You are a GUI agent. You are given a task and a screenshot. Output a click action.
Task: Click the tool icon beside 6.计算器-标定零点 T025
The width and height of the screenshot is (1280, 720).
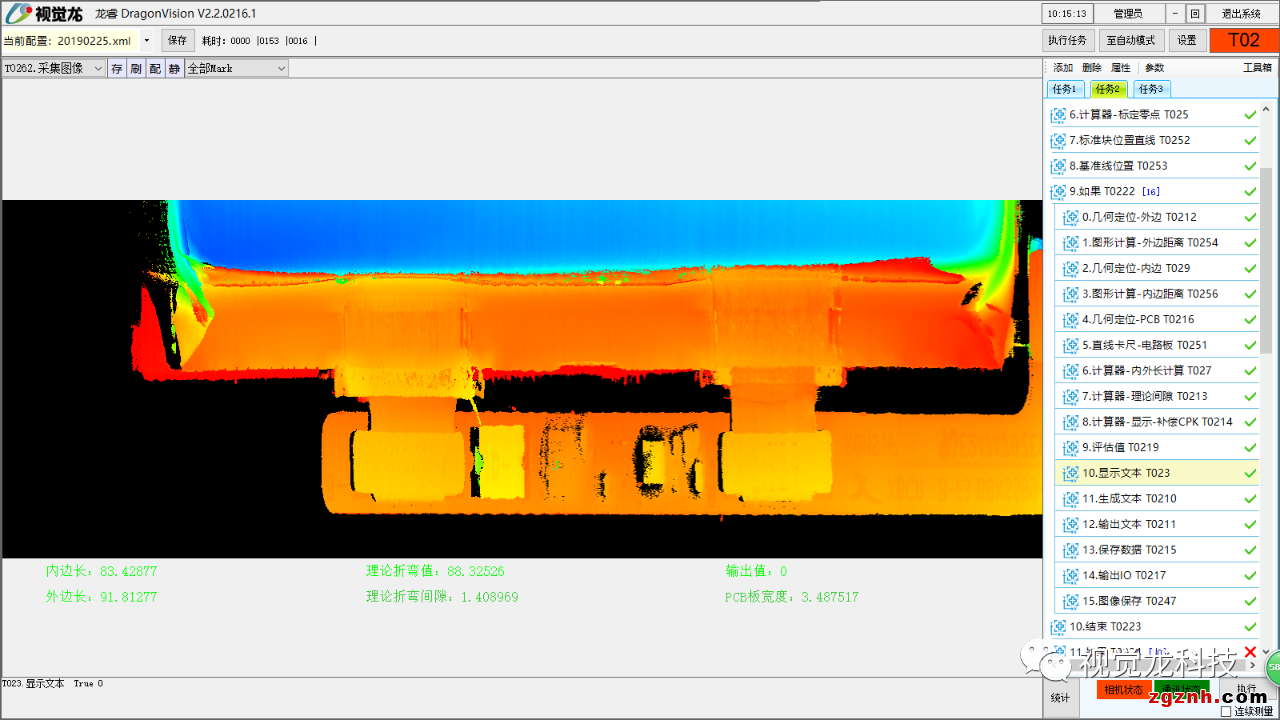point(1058,115)
